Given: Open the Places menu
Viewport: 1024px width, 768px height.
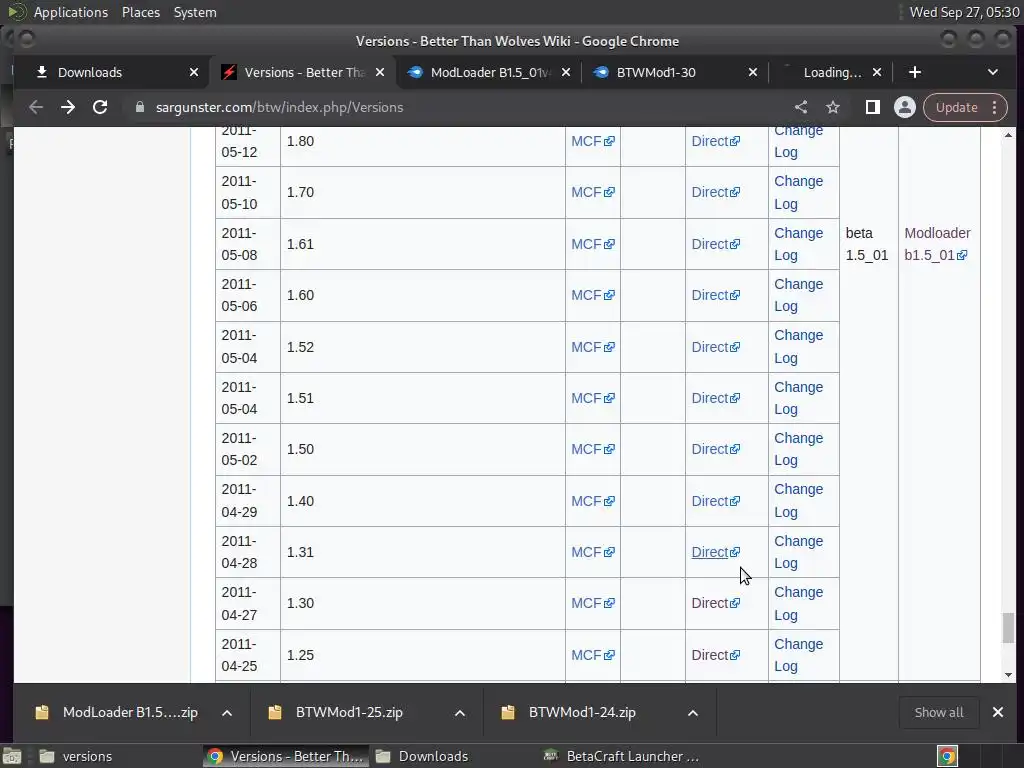Looking at the screenshot, I should (140, 12).
